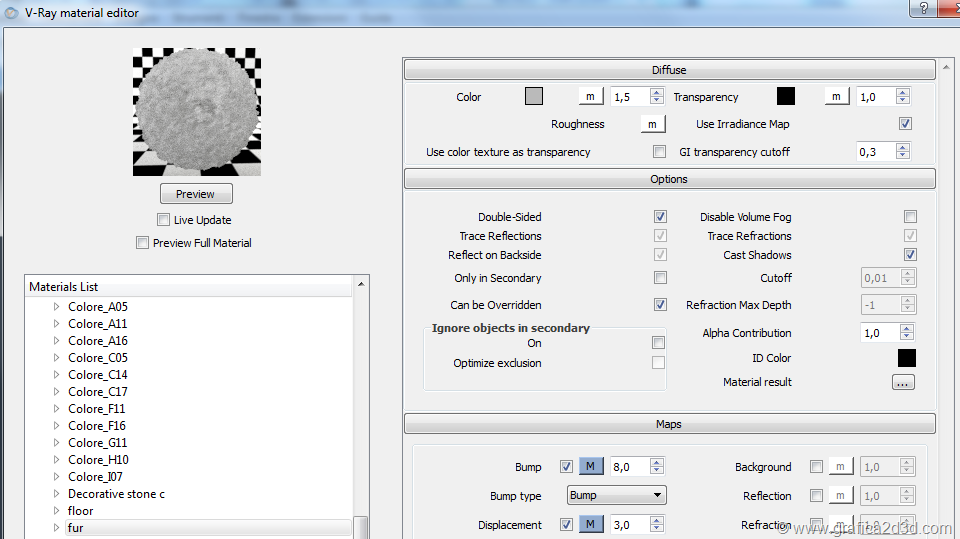Disable the Cast Shadows checkbox
960x539 pixels.
click(910, 255)
